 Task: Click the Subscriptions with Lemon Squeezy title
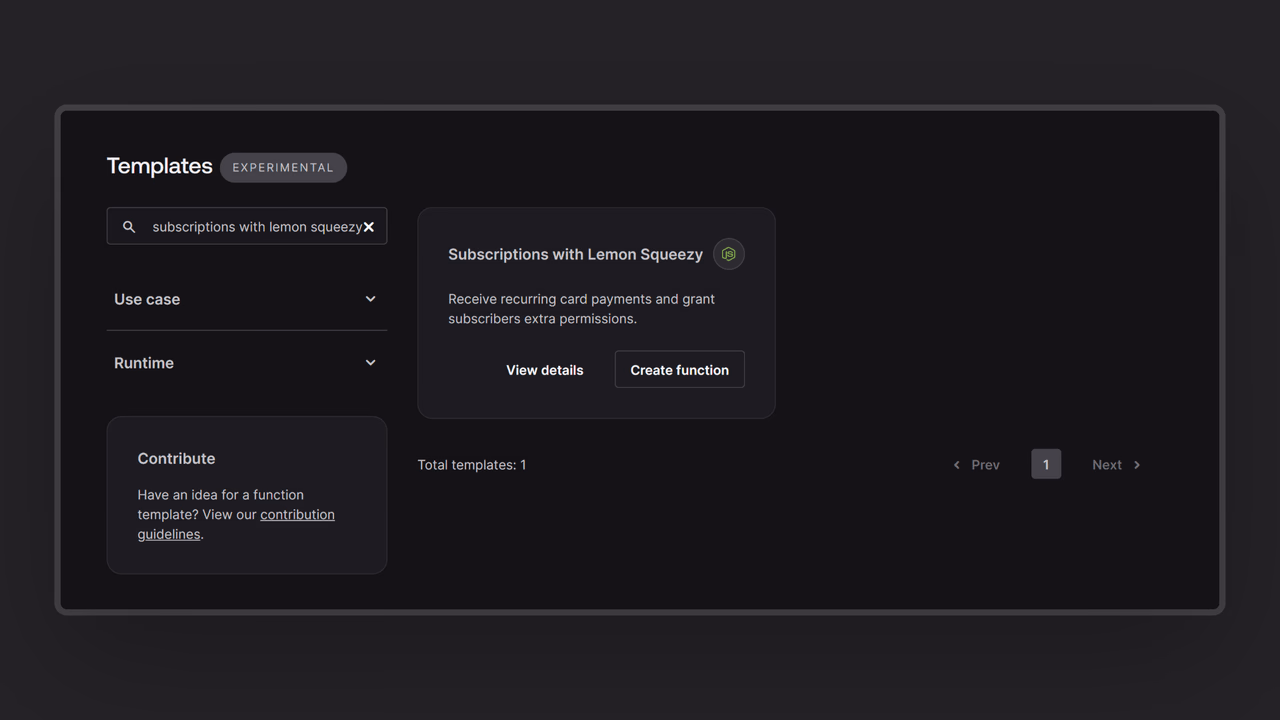tap(576, 254)
